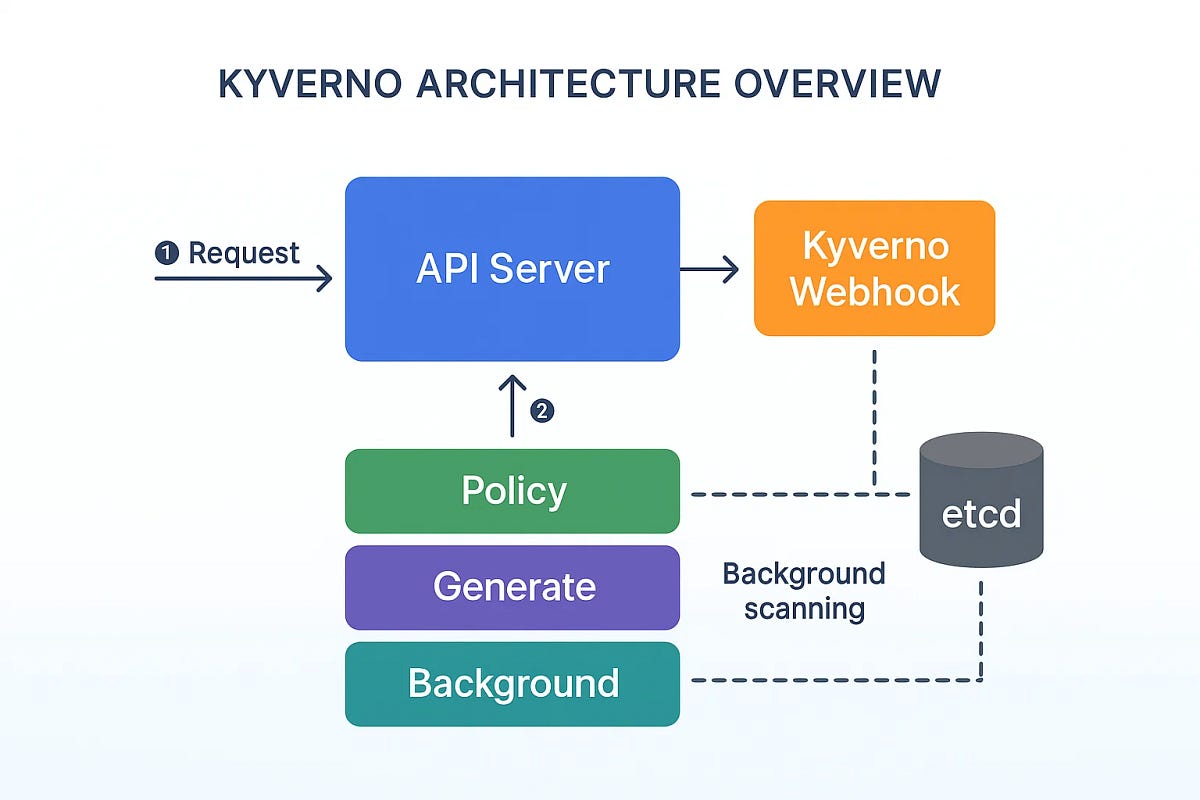
Task: Select the teal Background component
Action: [512, 683]
